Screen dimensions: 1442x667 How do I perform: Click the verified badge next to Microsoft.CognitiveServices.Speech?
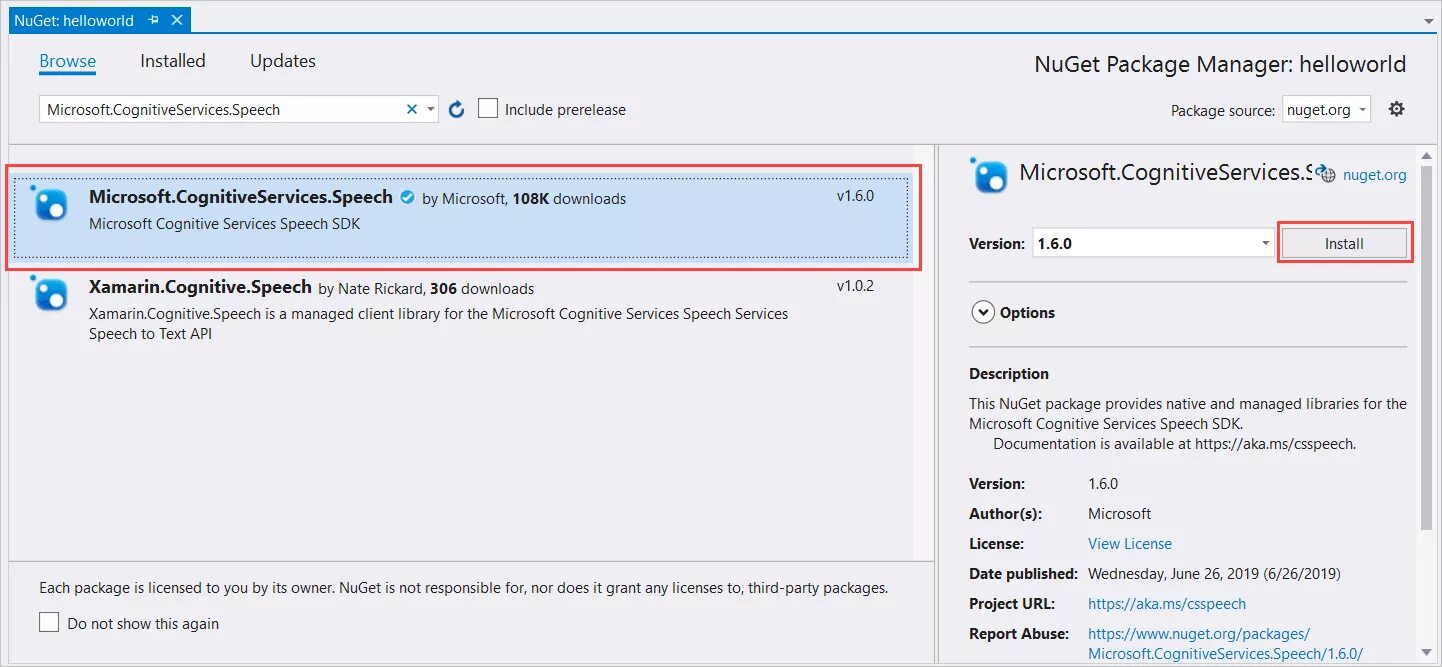(x=407, y=198)
